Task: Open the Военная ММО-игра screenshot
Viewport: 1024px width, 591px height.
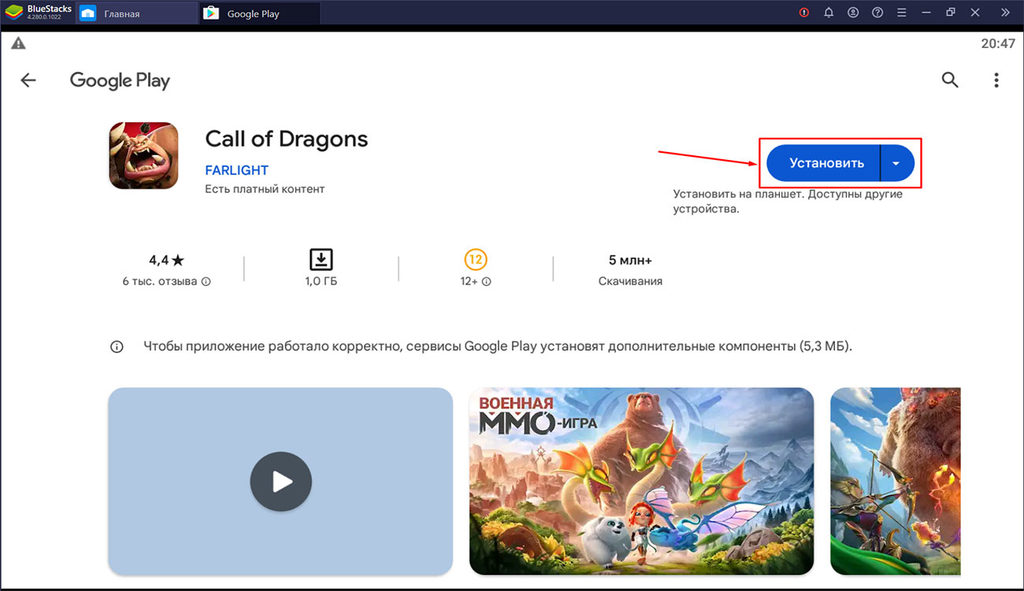Action: click(641, 481)
